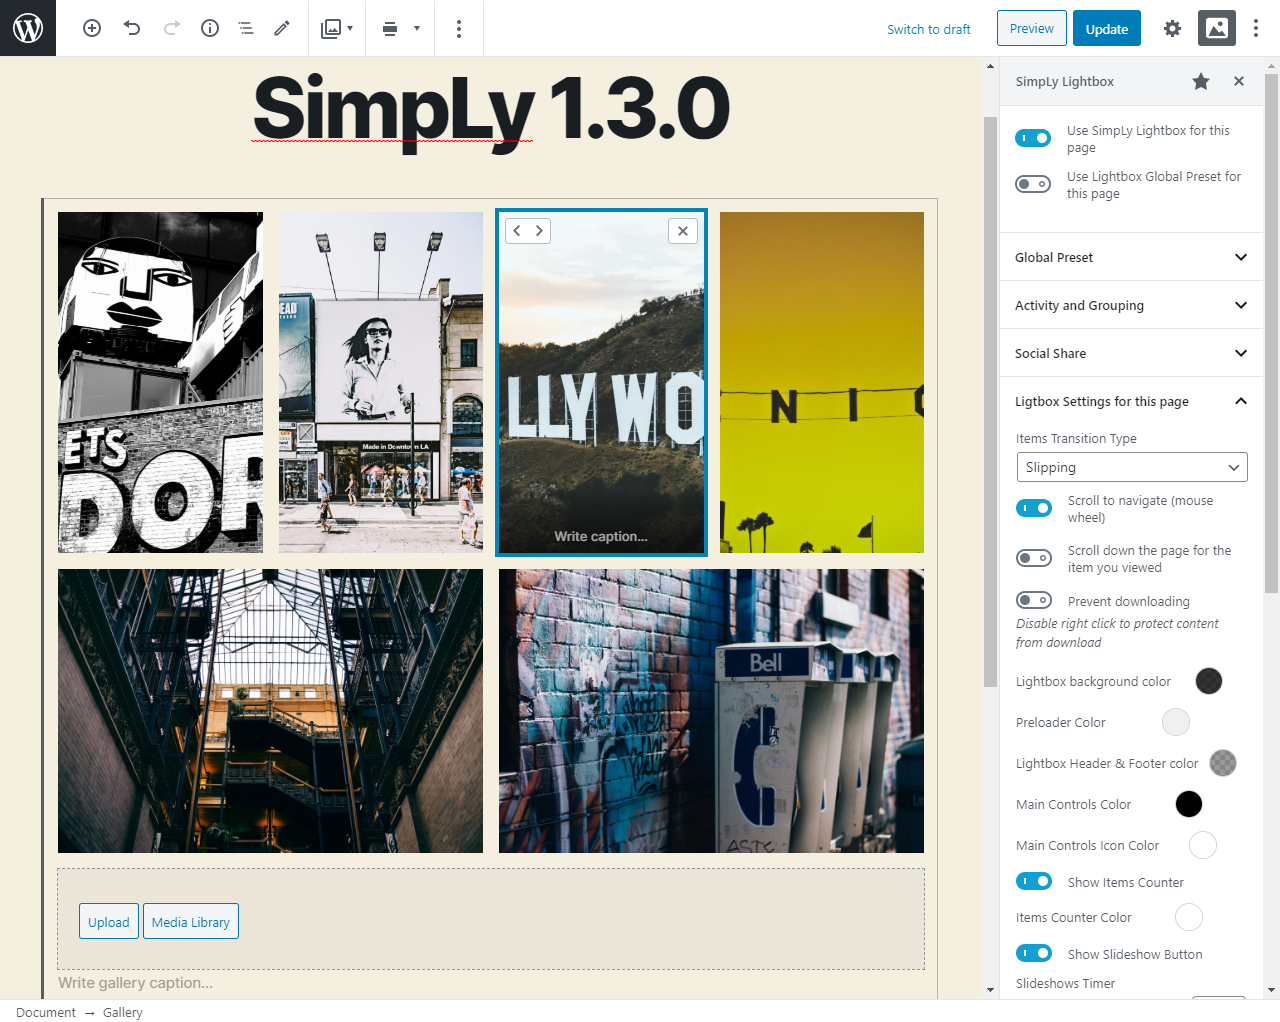
Task: Open the WordPress logo menu
Action: pos(28,28)
